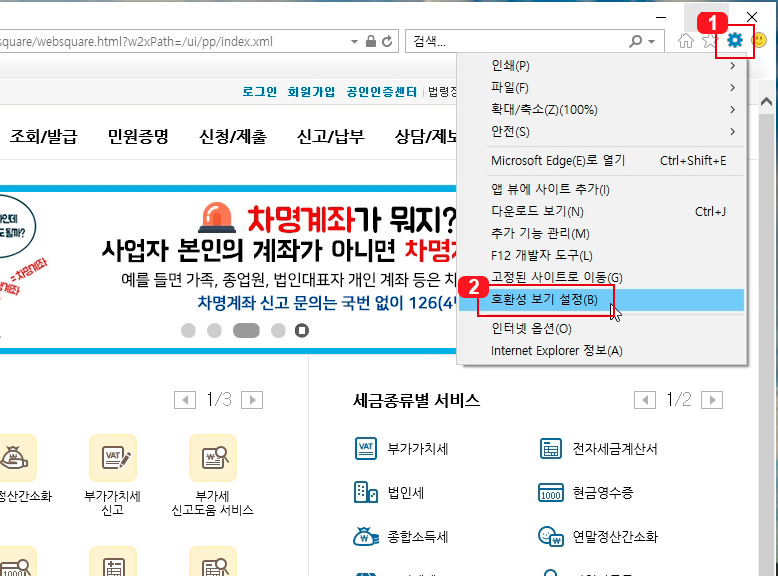Image resolution: width=778 pixels, height=576 pixels.
Task: Expand the address bar dropdown arrow
Action: click(354, 42)
